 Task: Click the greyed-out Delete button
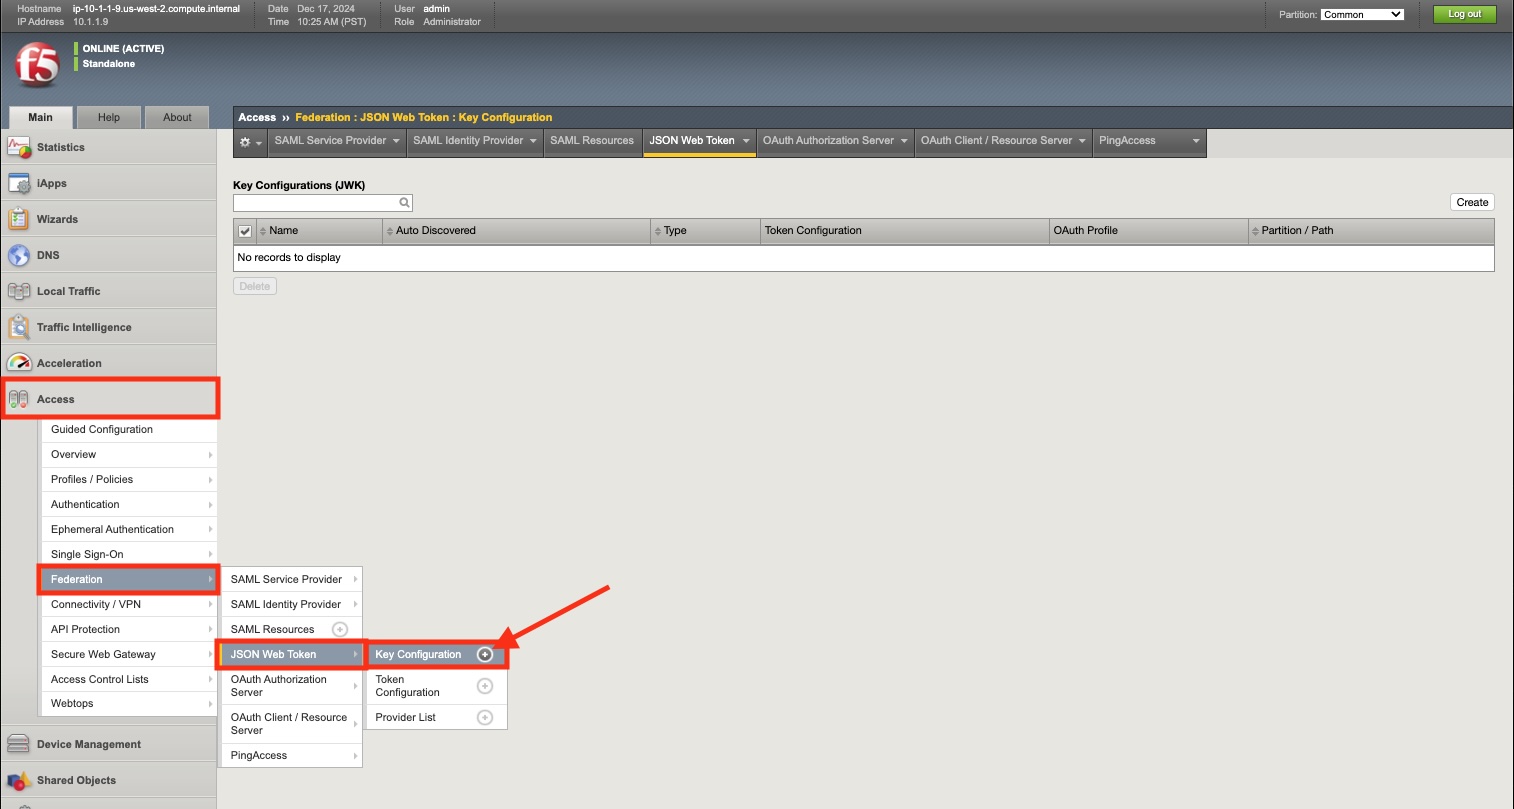[255, 286]
